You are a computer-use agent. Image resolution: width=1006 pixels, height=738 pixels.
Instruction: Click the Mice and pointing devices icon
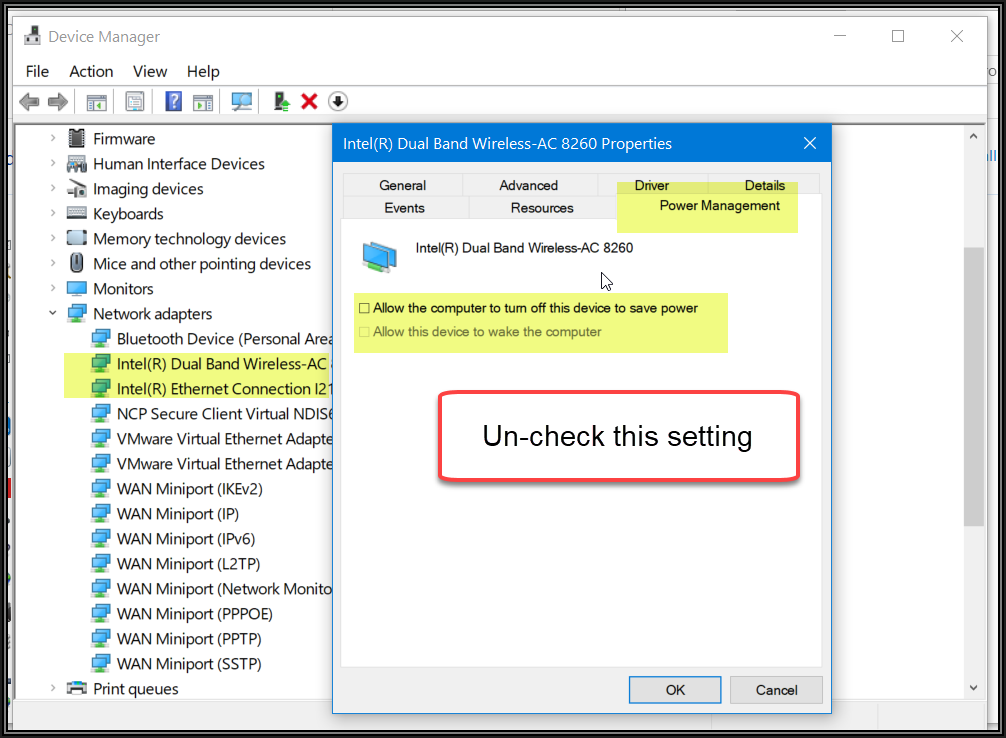(76, 263)
